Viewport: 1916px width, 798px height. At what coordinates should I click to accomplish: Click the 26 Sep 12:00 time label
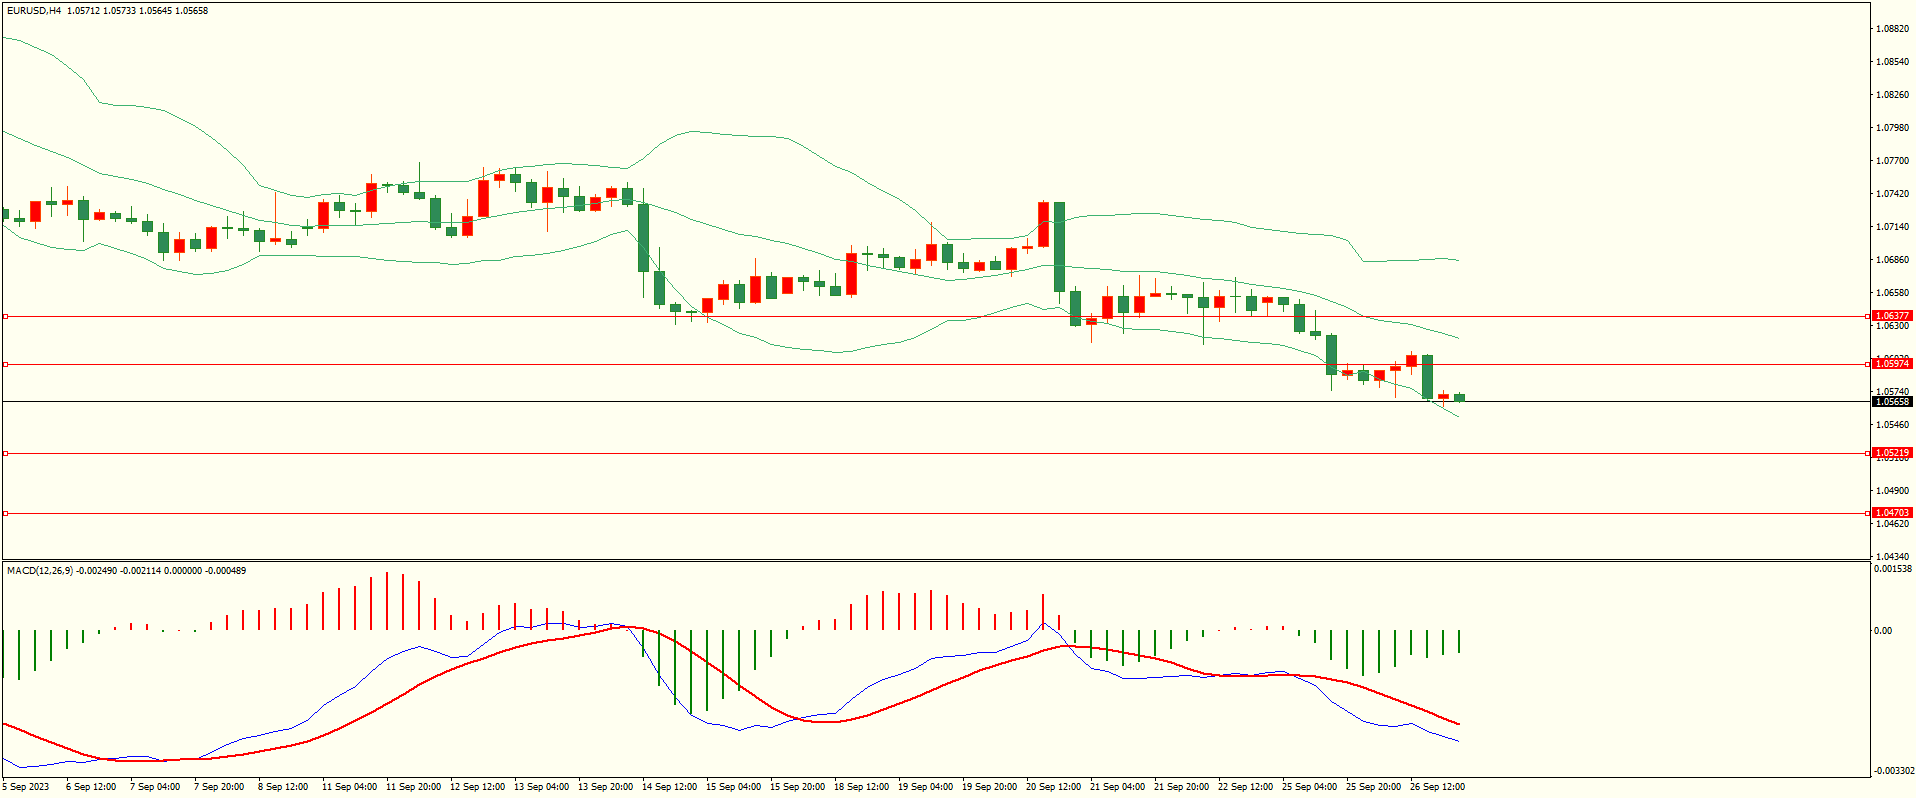point(1437,787)
